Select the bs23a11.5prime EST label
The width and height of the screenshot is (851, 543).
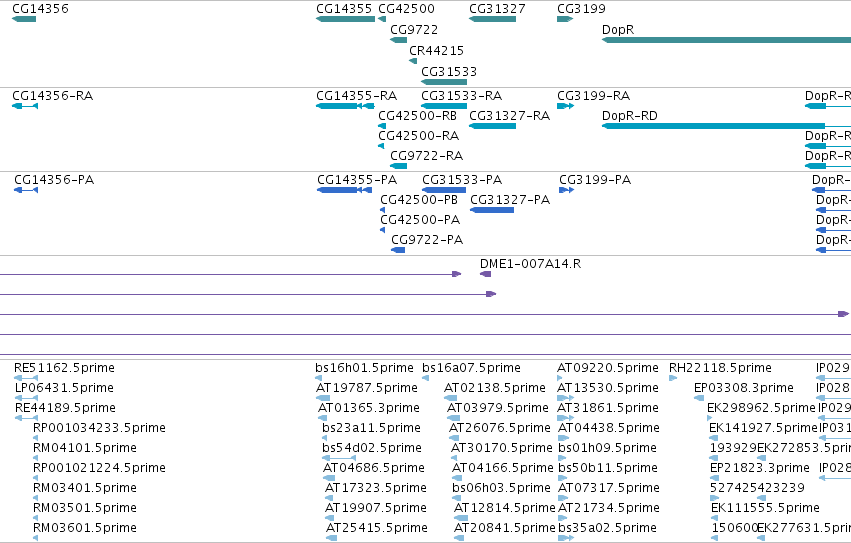[x=371, y=428]
